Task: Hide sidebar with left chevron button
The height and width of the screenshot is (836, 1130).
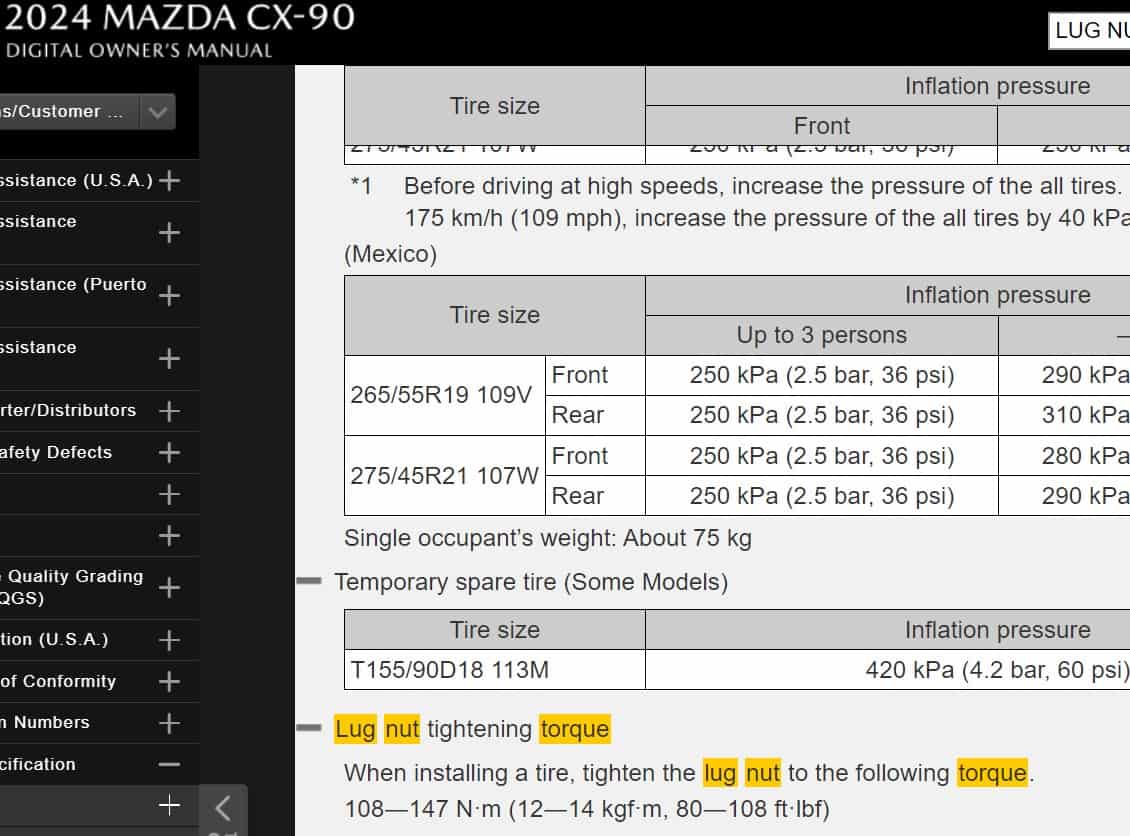Action: pos(224,808)
